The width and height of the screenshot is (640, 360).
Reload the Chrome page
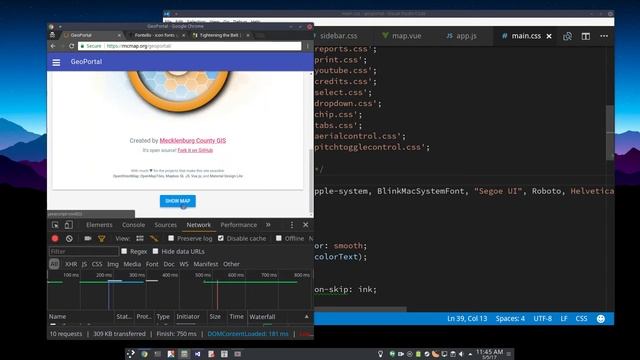(71, 46)
